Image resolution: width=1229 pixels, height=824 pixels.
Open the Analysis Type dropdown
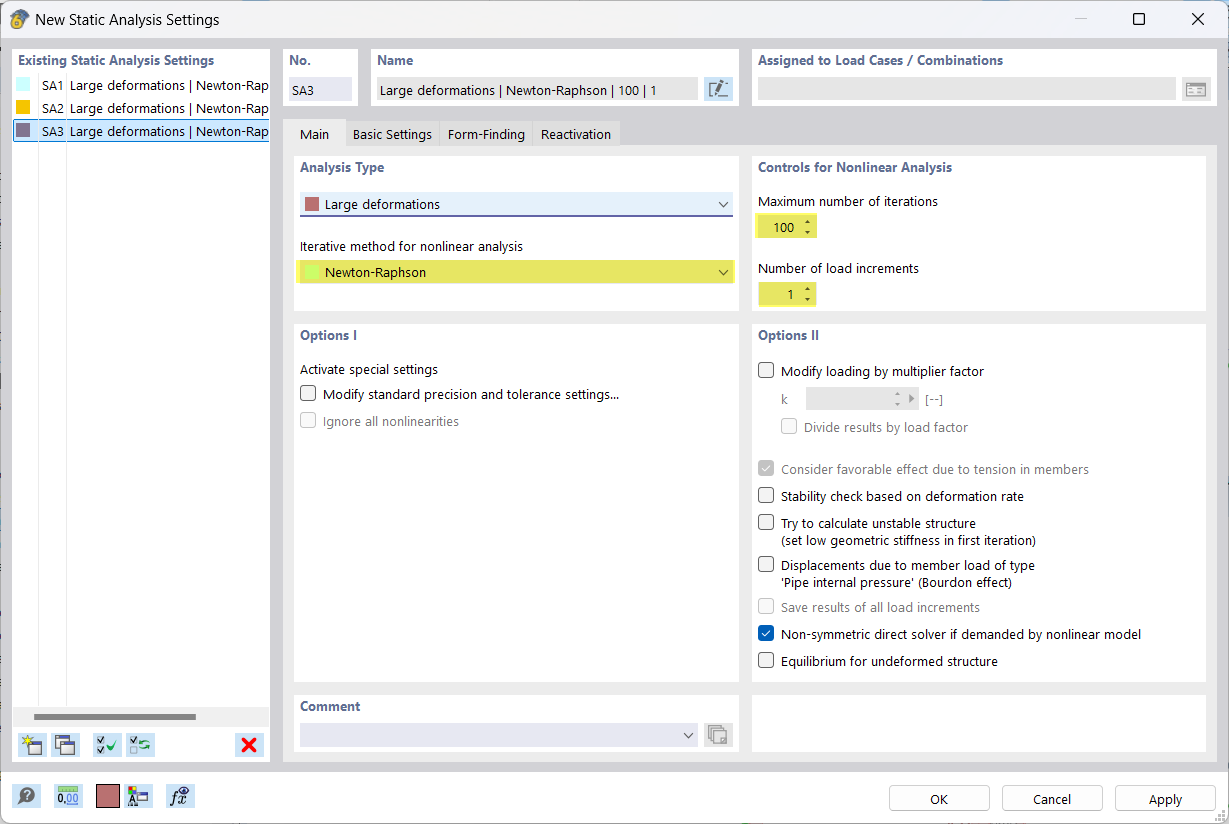[723, 204]
